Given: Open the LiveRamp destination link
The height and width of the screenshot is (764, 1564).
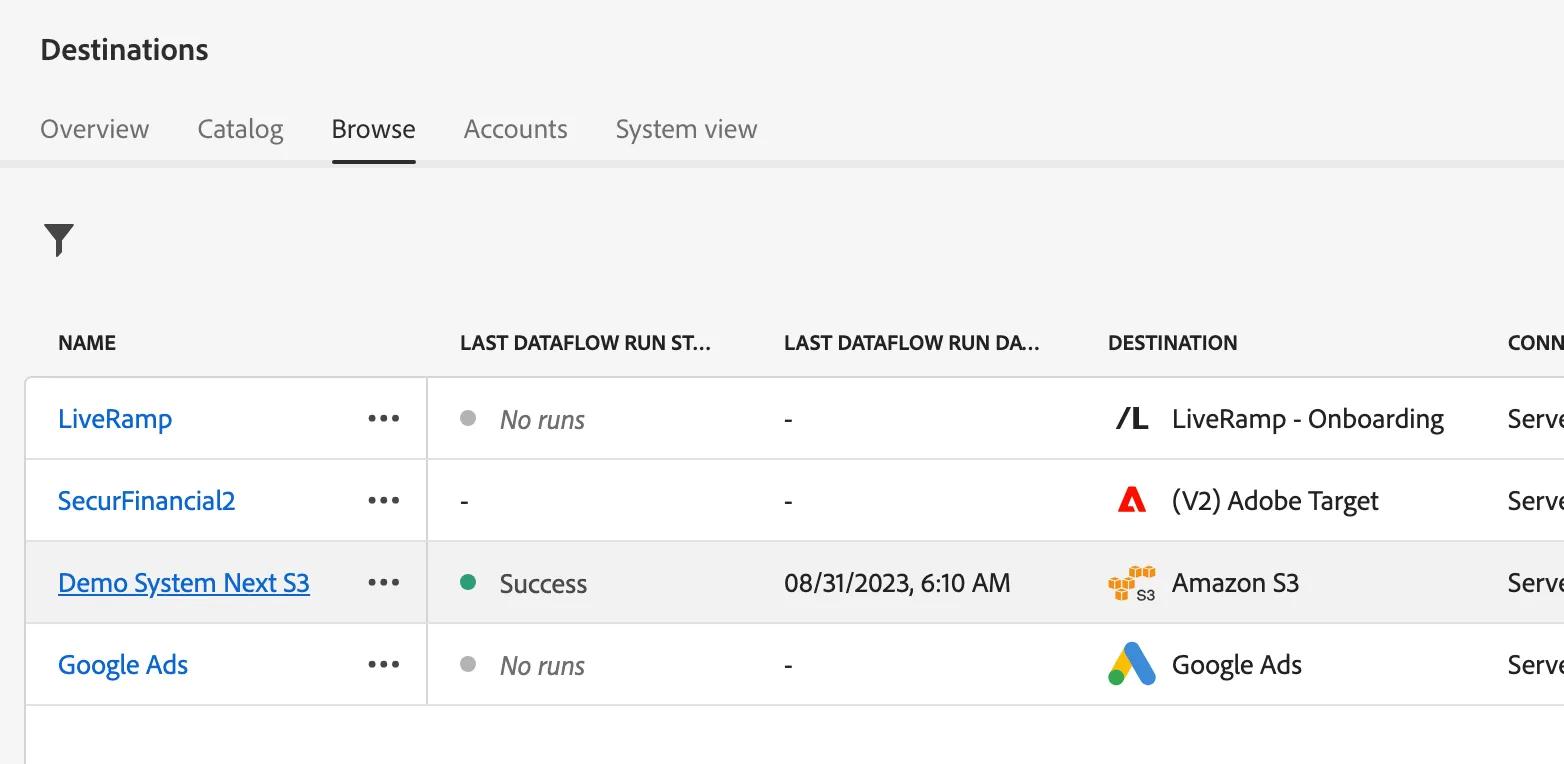Looking at the screenshot, I should click(x=115, y=419).
